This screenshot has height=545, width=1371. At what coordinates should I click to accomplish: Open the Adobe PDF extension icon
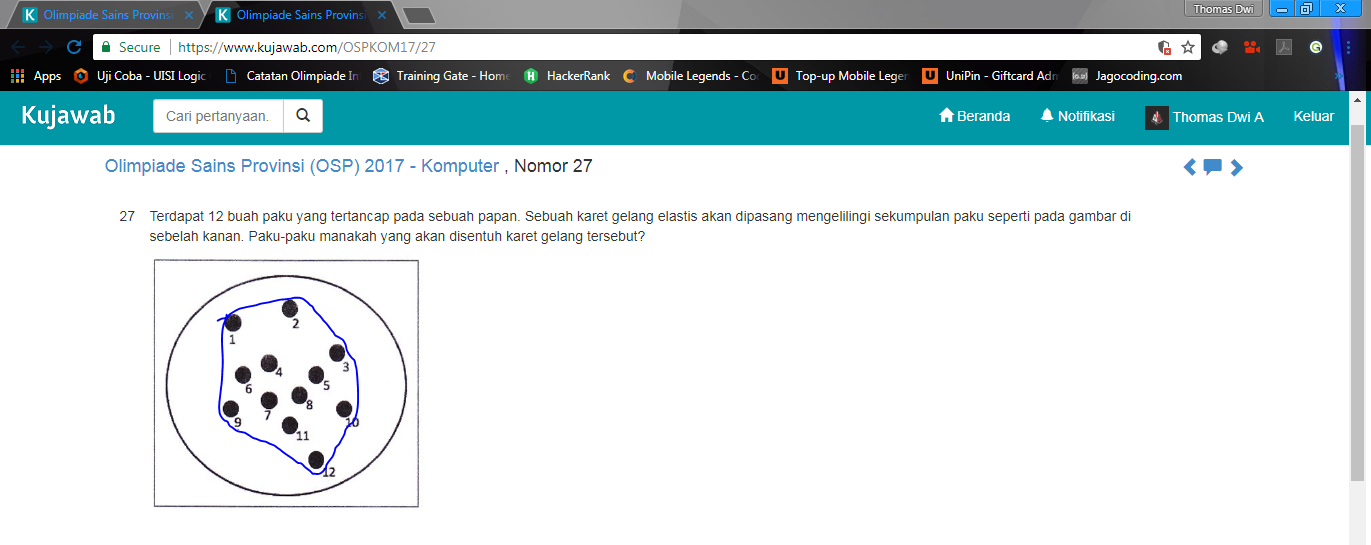(1284, 47)
